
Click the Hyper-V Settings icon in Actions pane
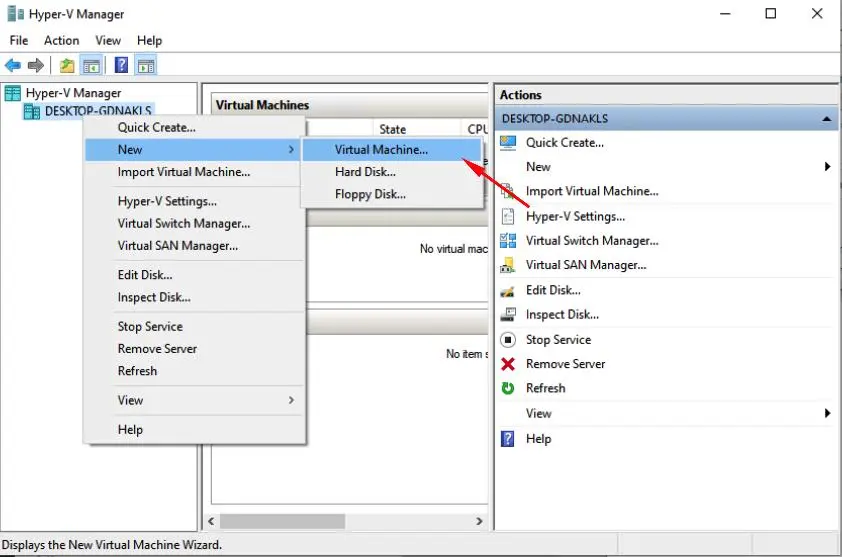coord(508,216)
